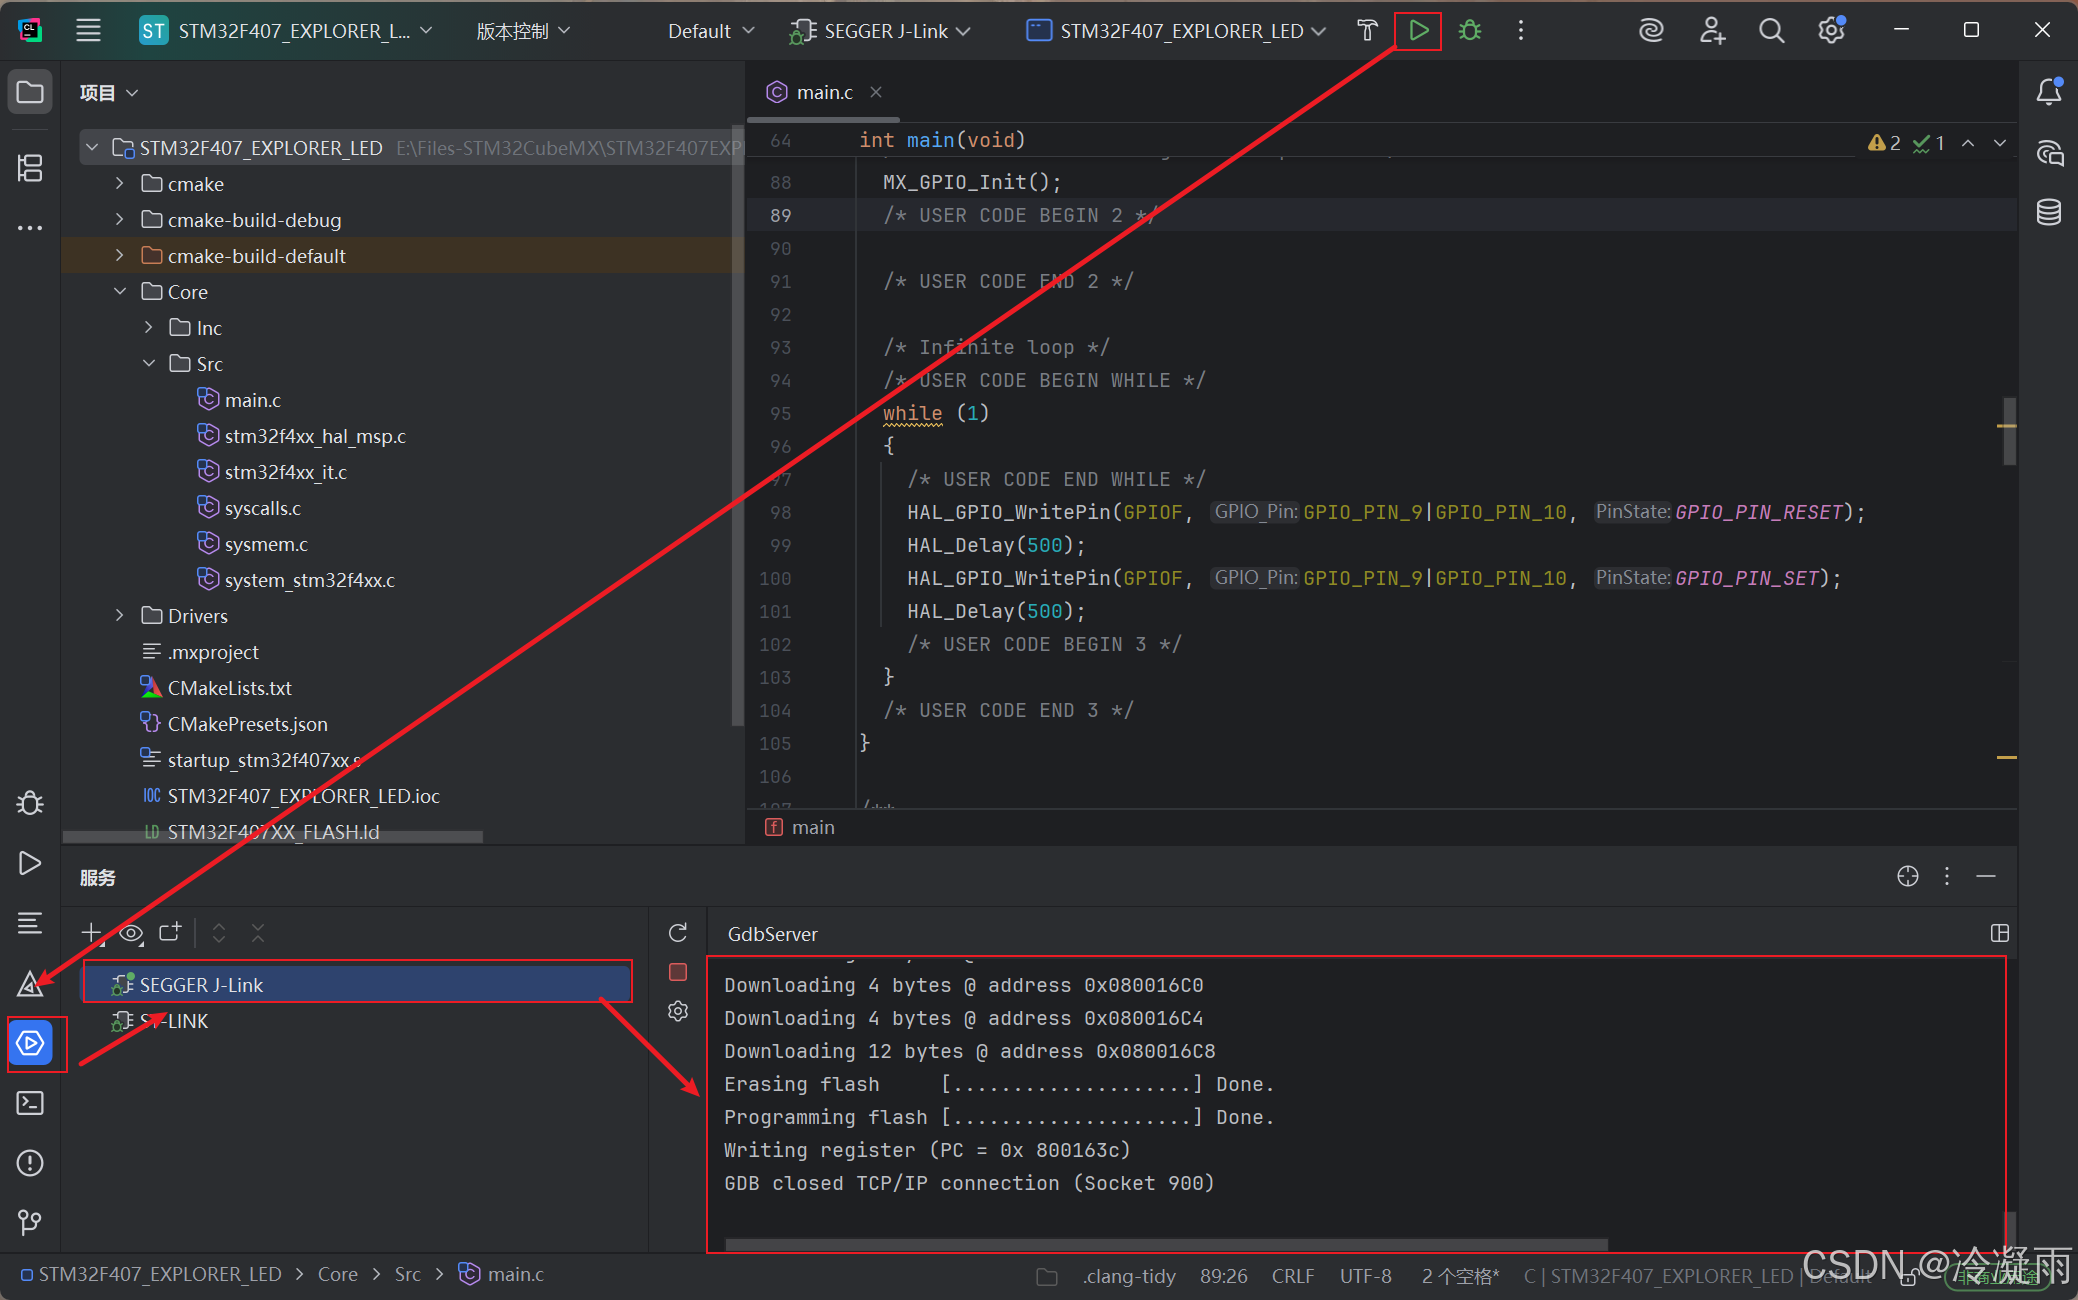
Task: Open the AI chat panel icon
Action: (2048, 152)
